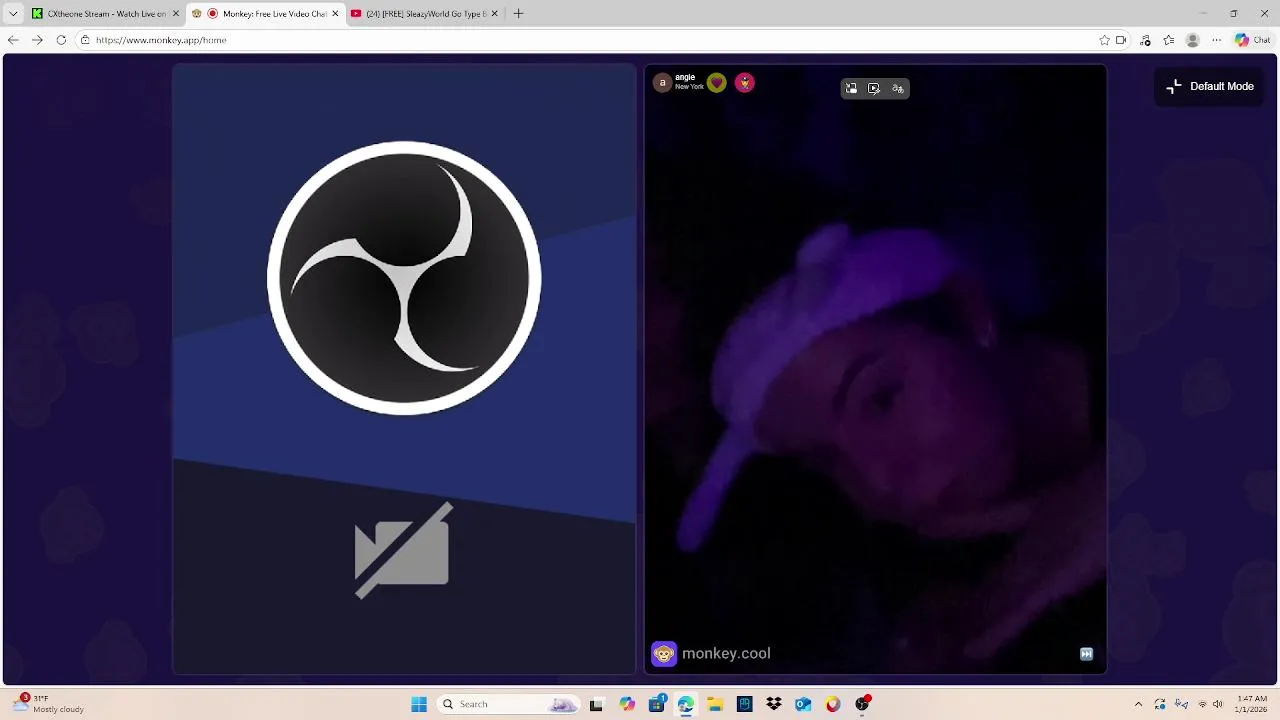The image size is (1280, 720).
Task: Click the switch camera icon on video
Action: point(851,88)
